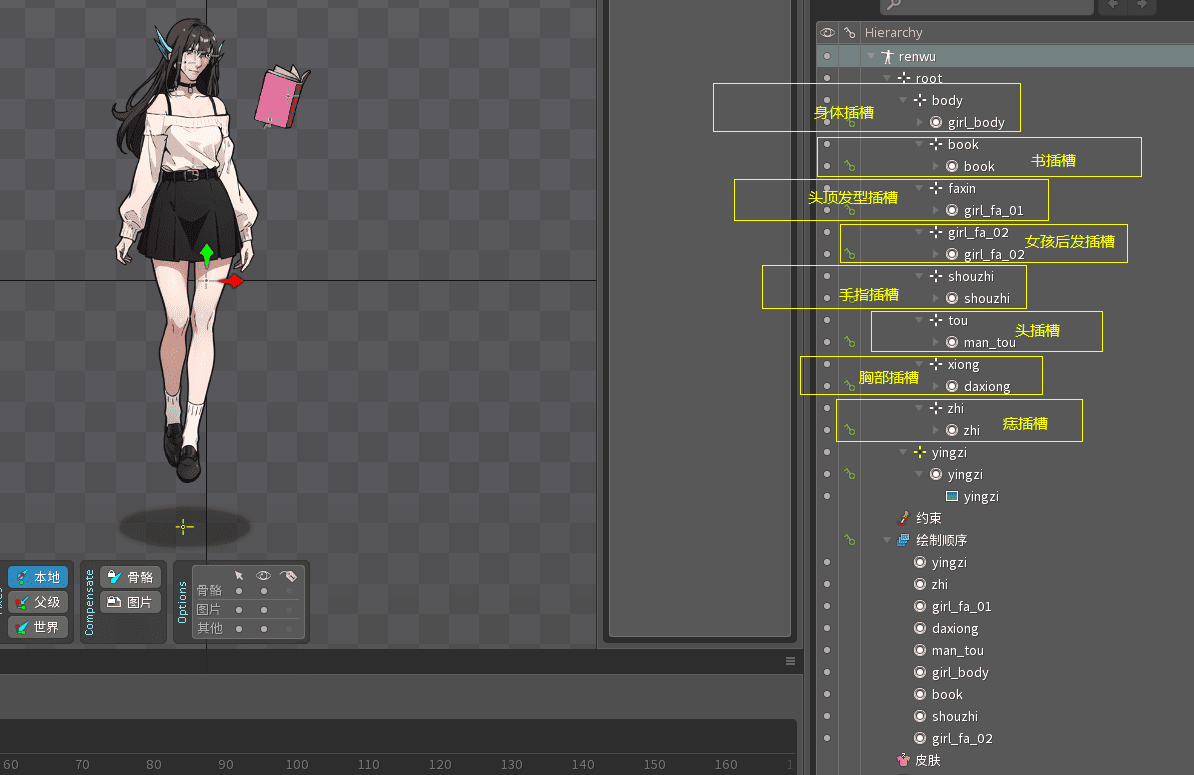Collapse the 绘制顺序 draw order node

pos(887,540)
